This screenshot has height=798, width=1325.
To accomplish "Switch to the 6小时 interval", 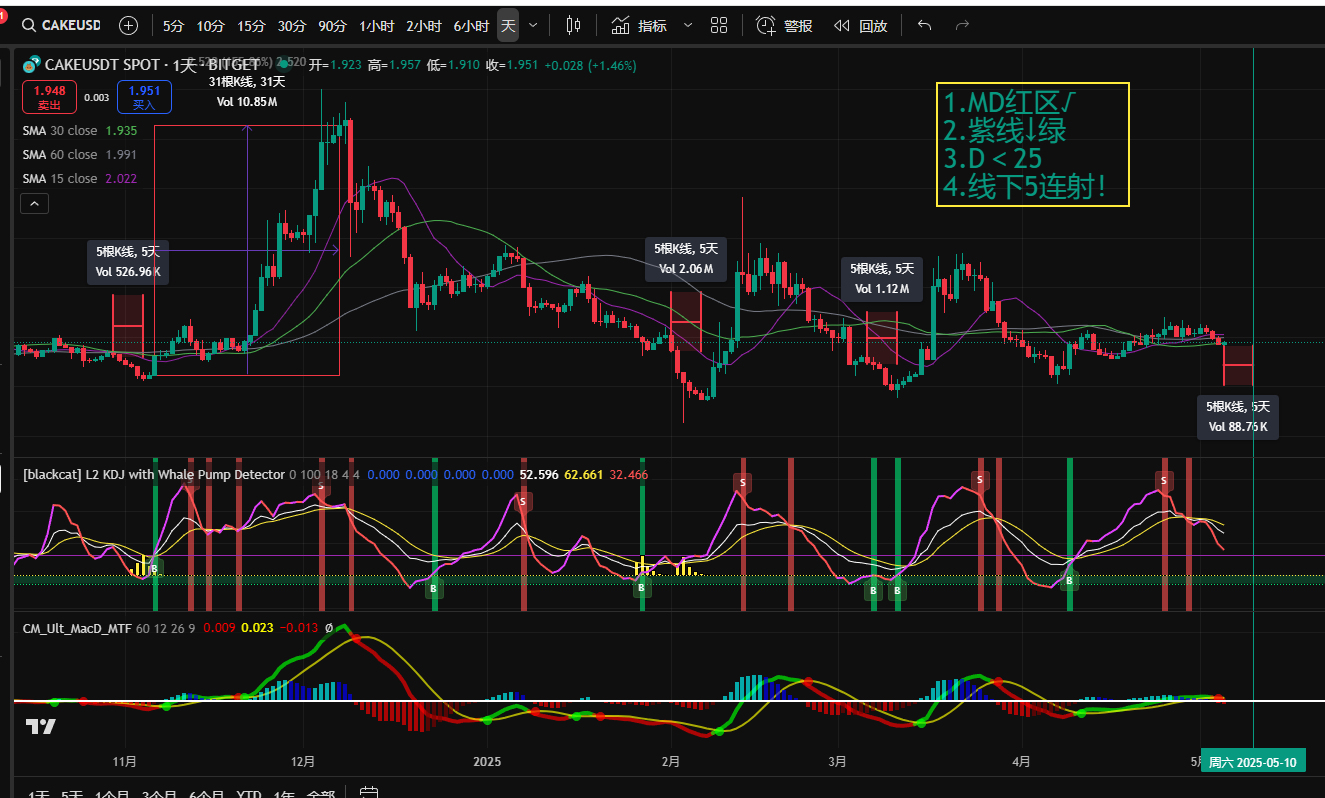I will [471, 25].
